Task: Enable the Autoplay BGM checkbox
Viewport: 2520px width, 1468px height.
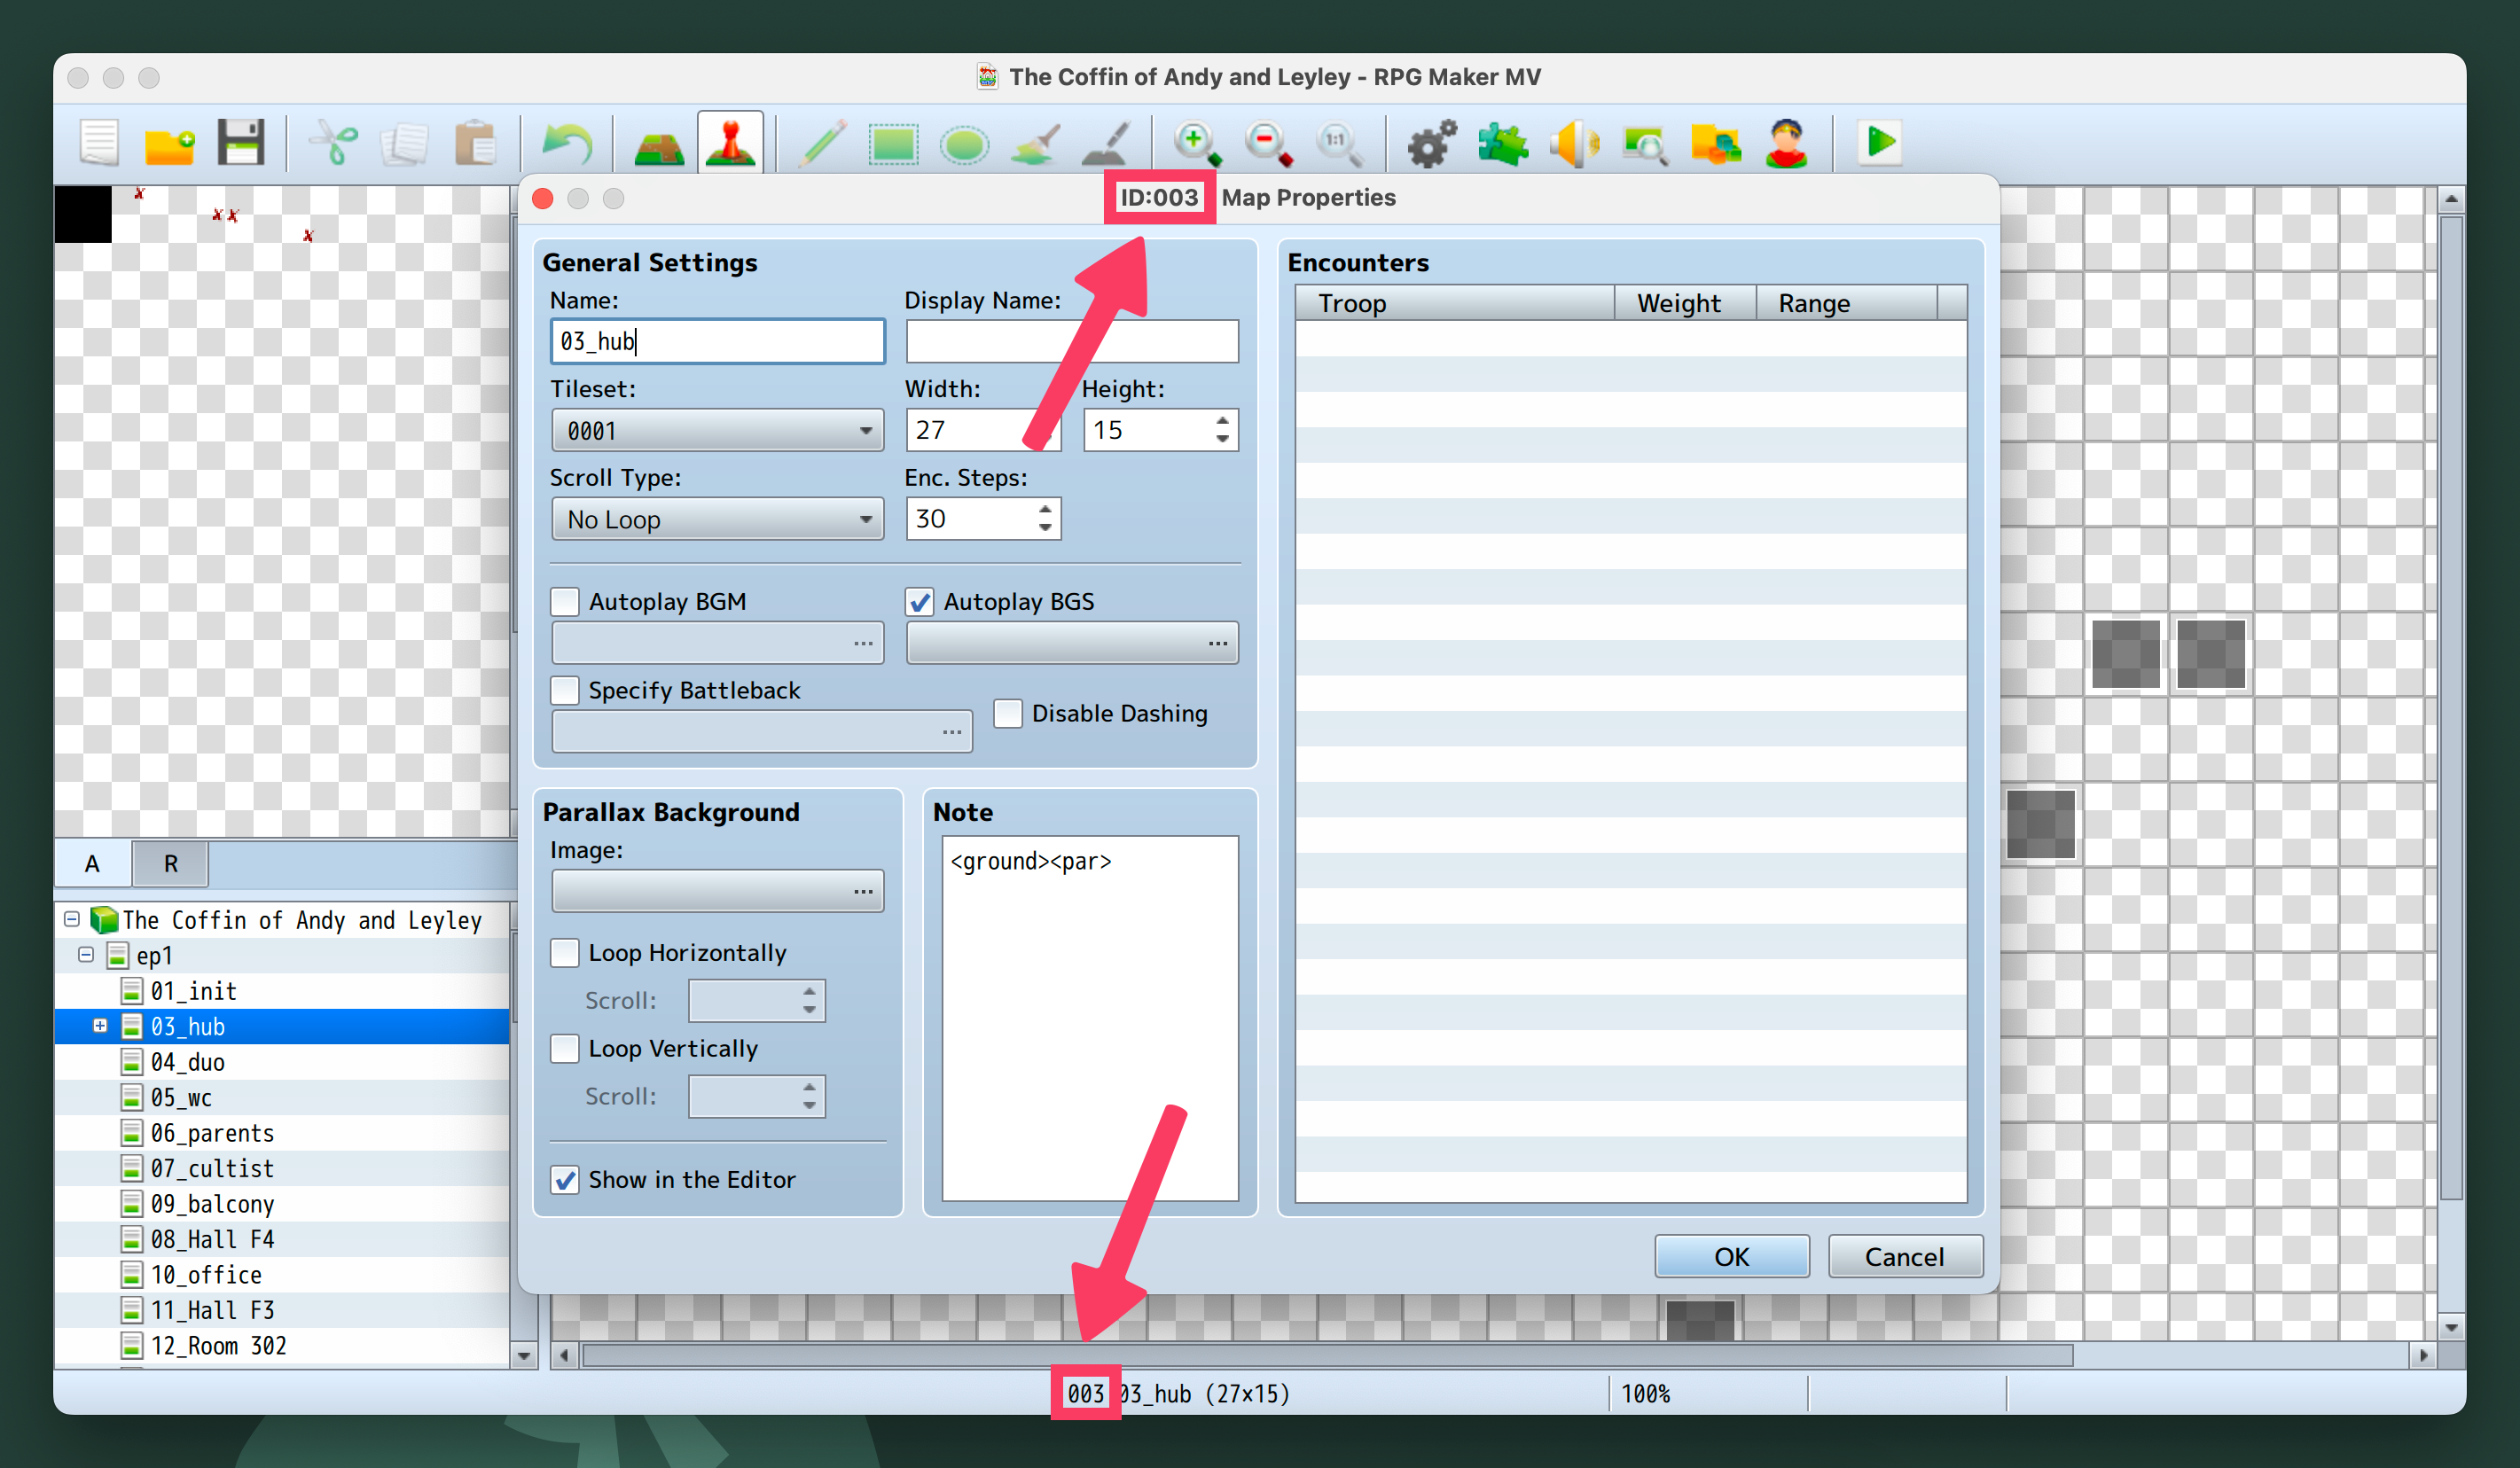Action: click(x=567, y=601)
